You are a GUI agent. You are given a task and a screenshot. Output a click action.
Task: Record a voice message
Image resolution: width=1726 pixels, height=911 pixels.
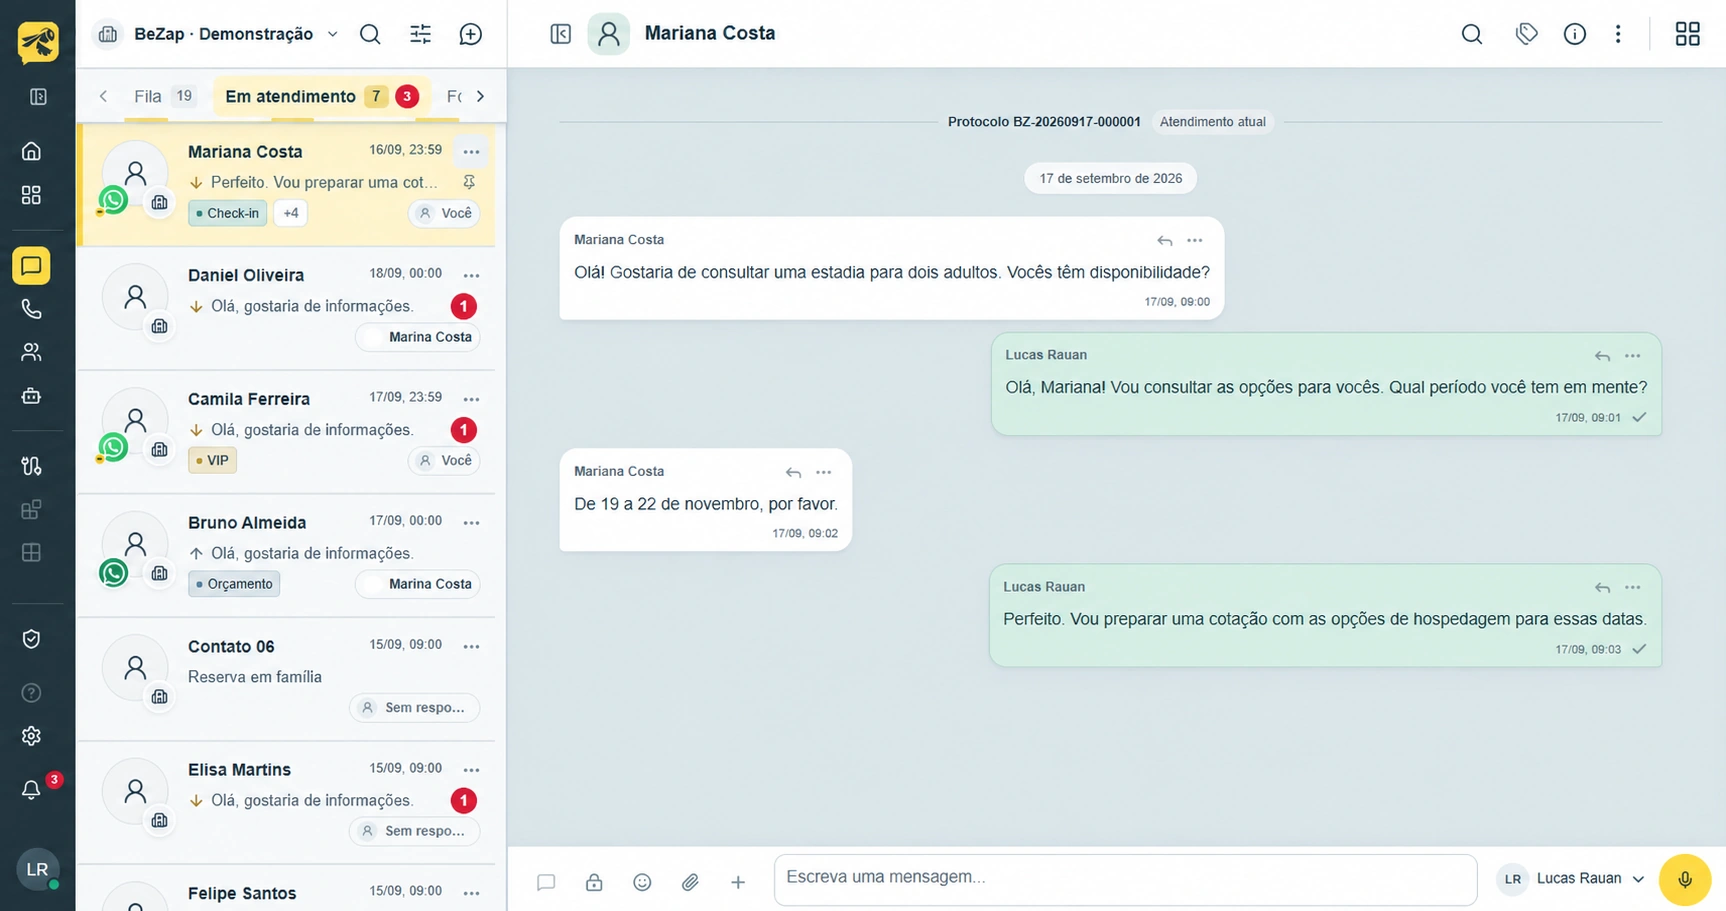1684,880
